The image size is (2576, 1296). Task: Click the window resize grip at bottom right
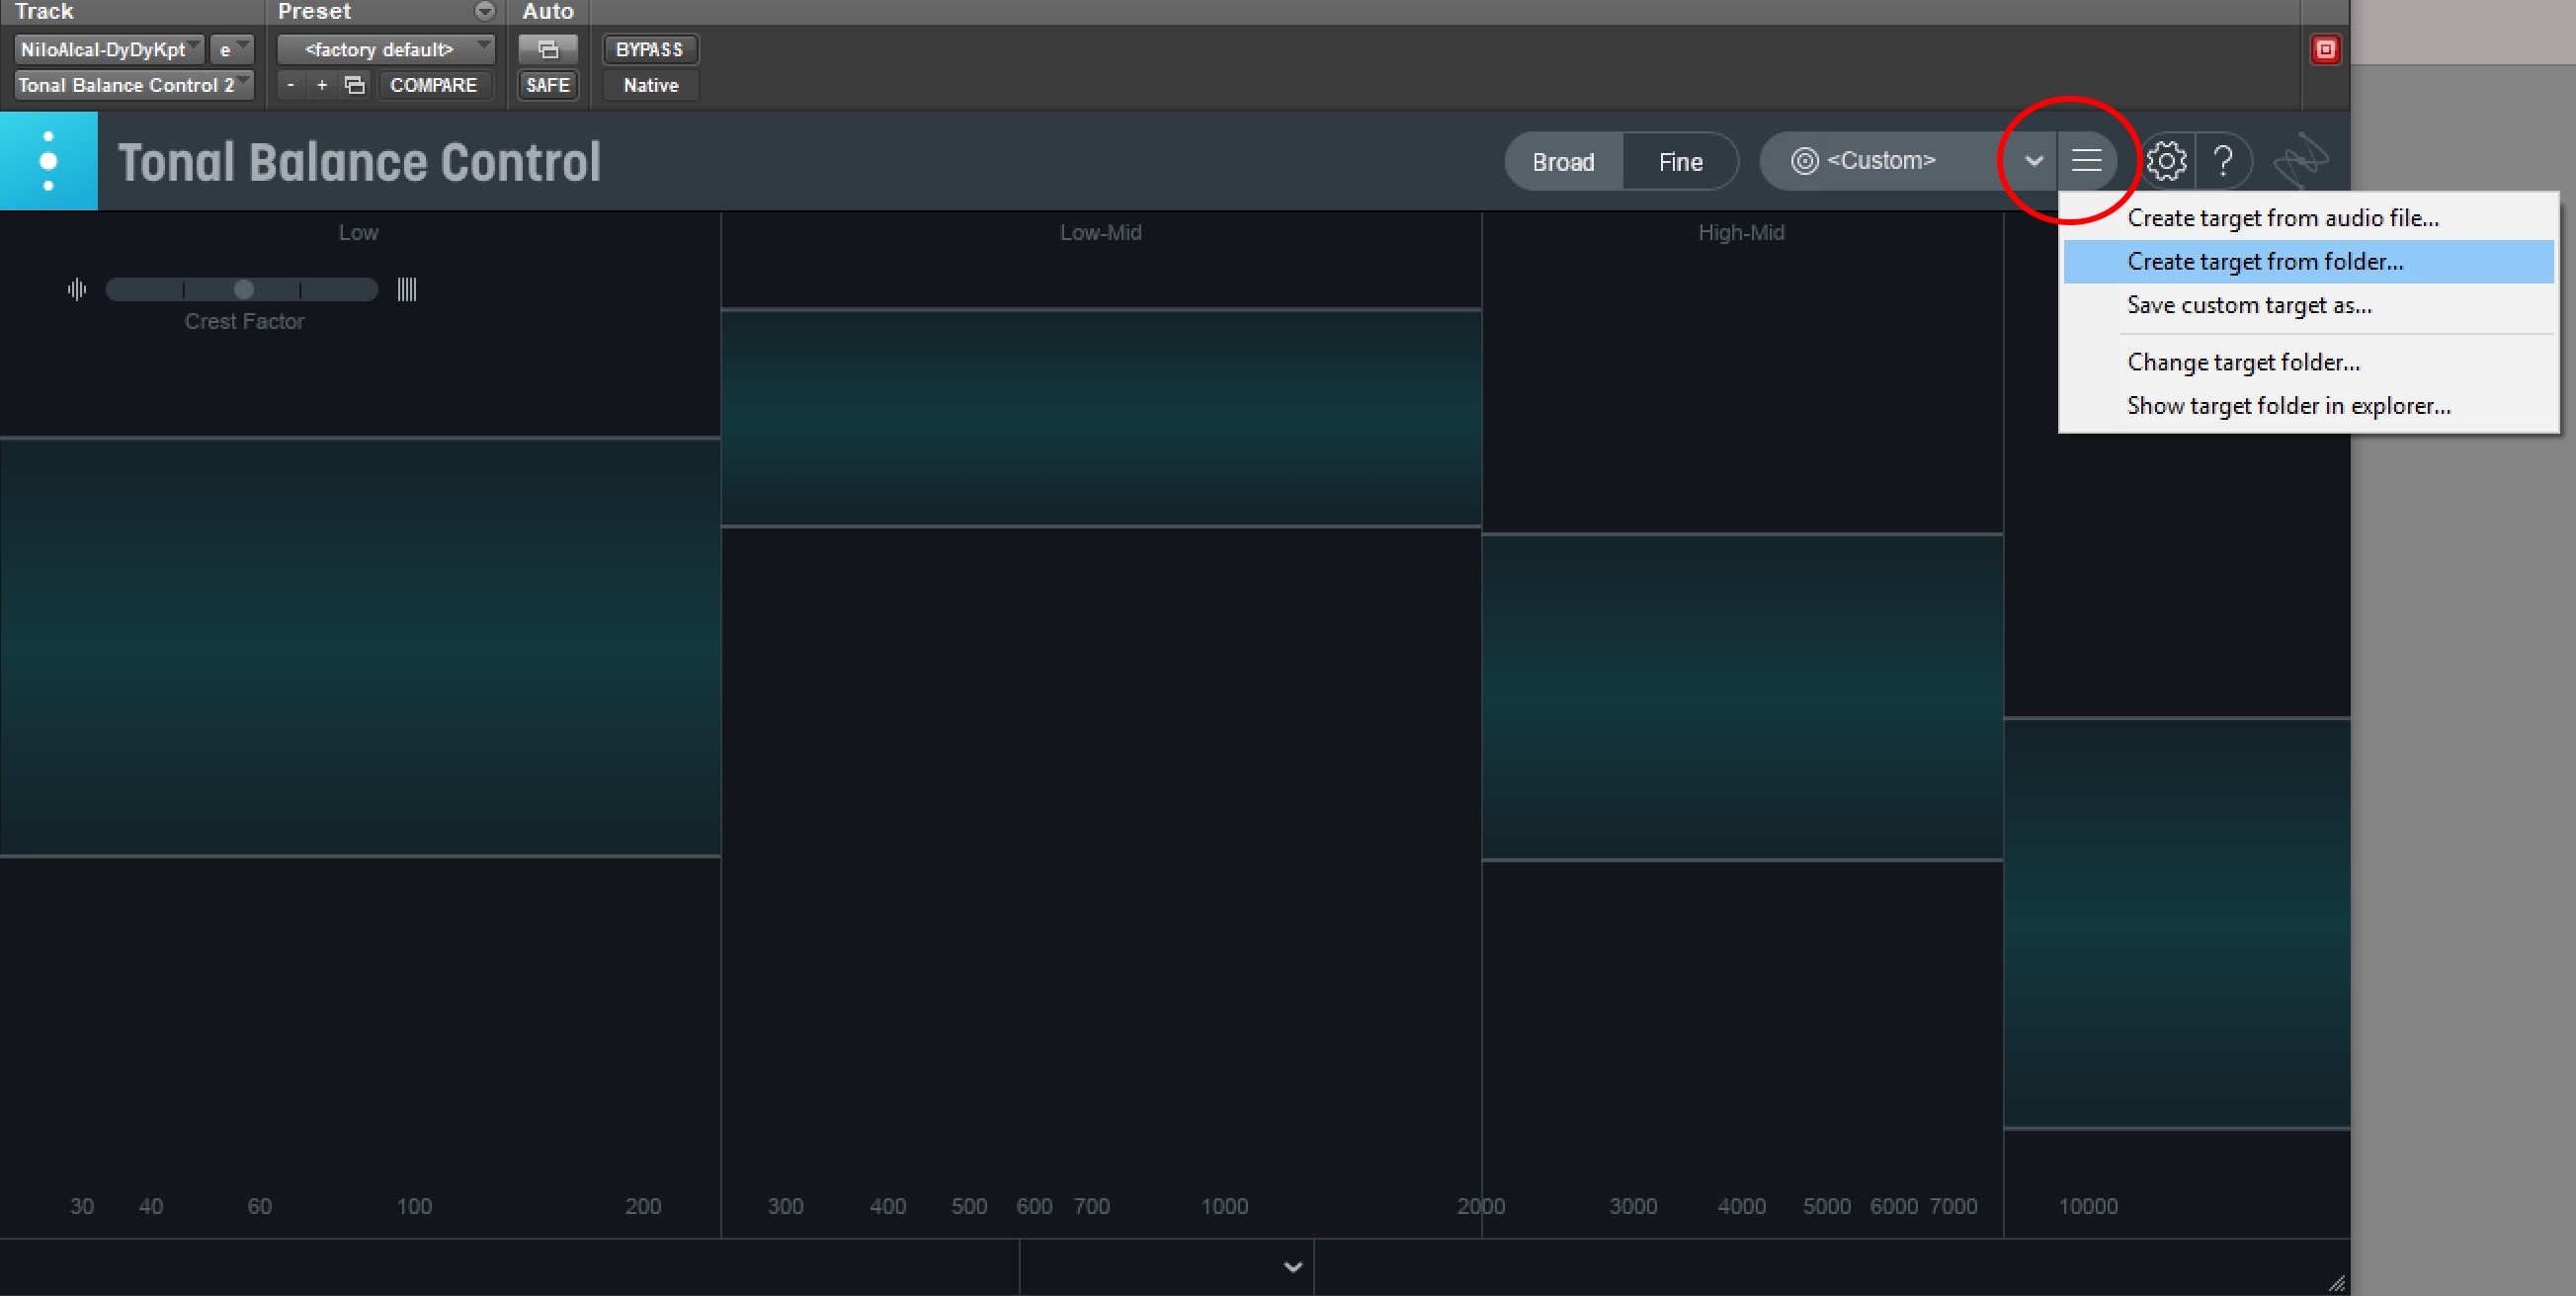(x=2336, y=1282)
